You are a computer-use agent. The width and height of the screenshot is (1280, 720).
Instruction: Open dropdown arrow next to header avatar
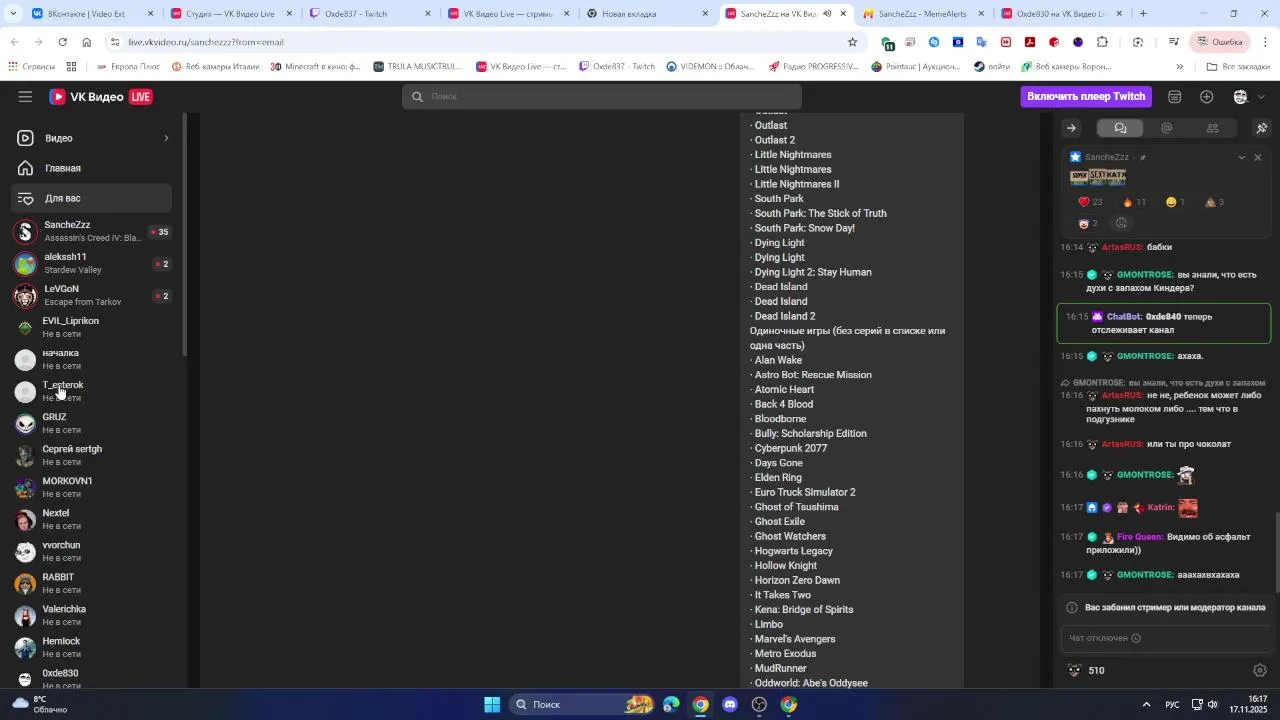point(1262,97)
